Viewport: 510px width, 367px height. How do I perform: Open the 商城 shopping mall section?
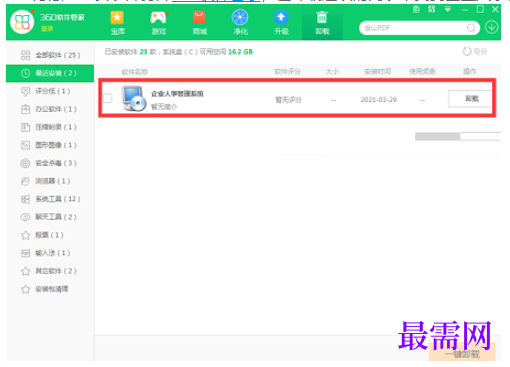(199, 23)
